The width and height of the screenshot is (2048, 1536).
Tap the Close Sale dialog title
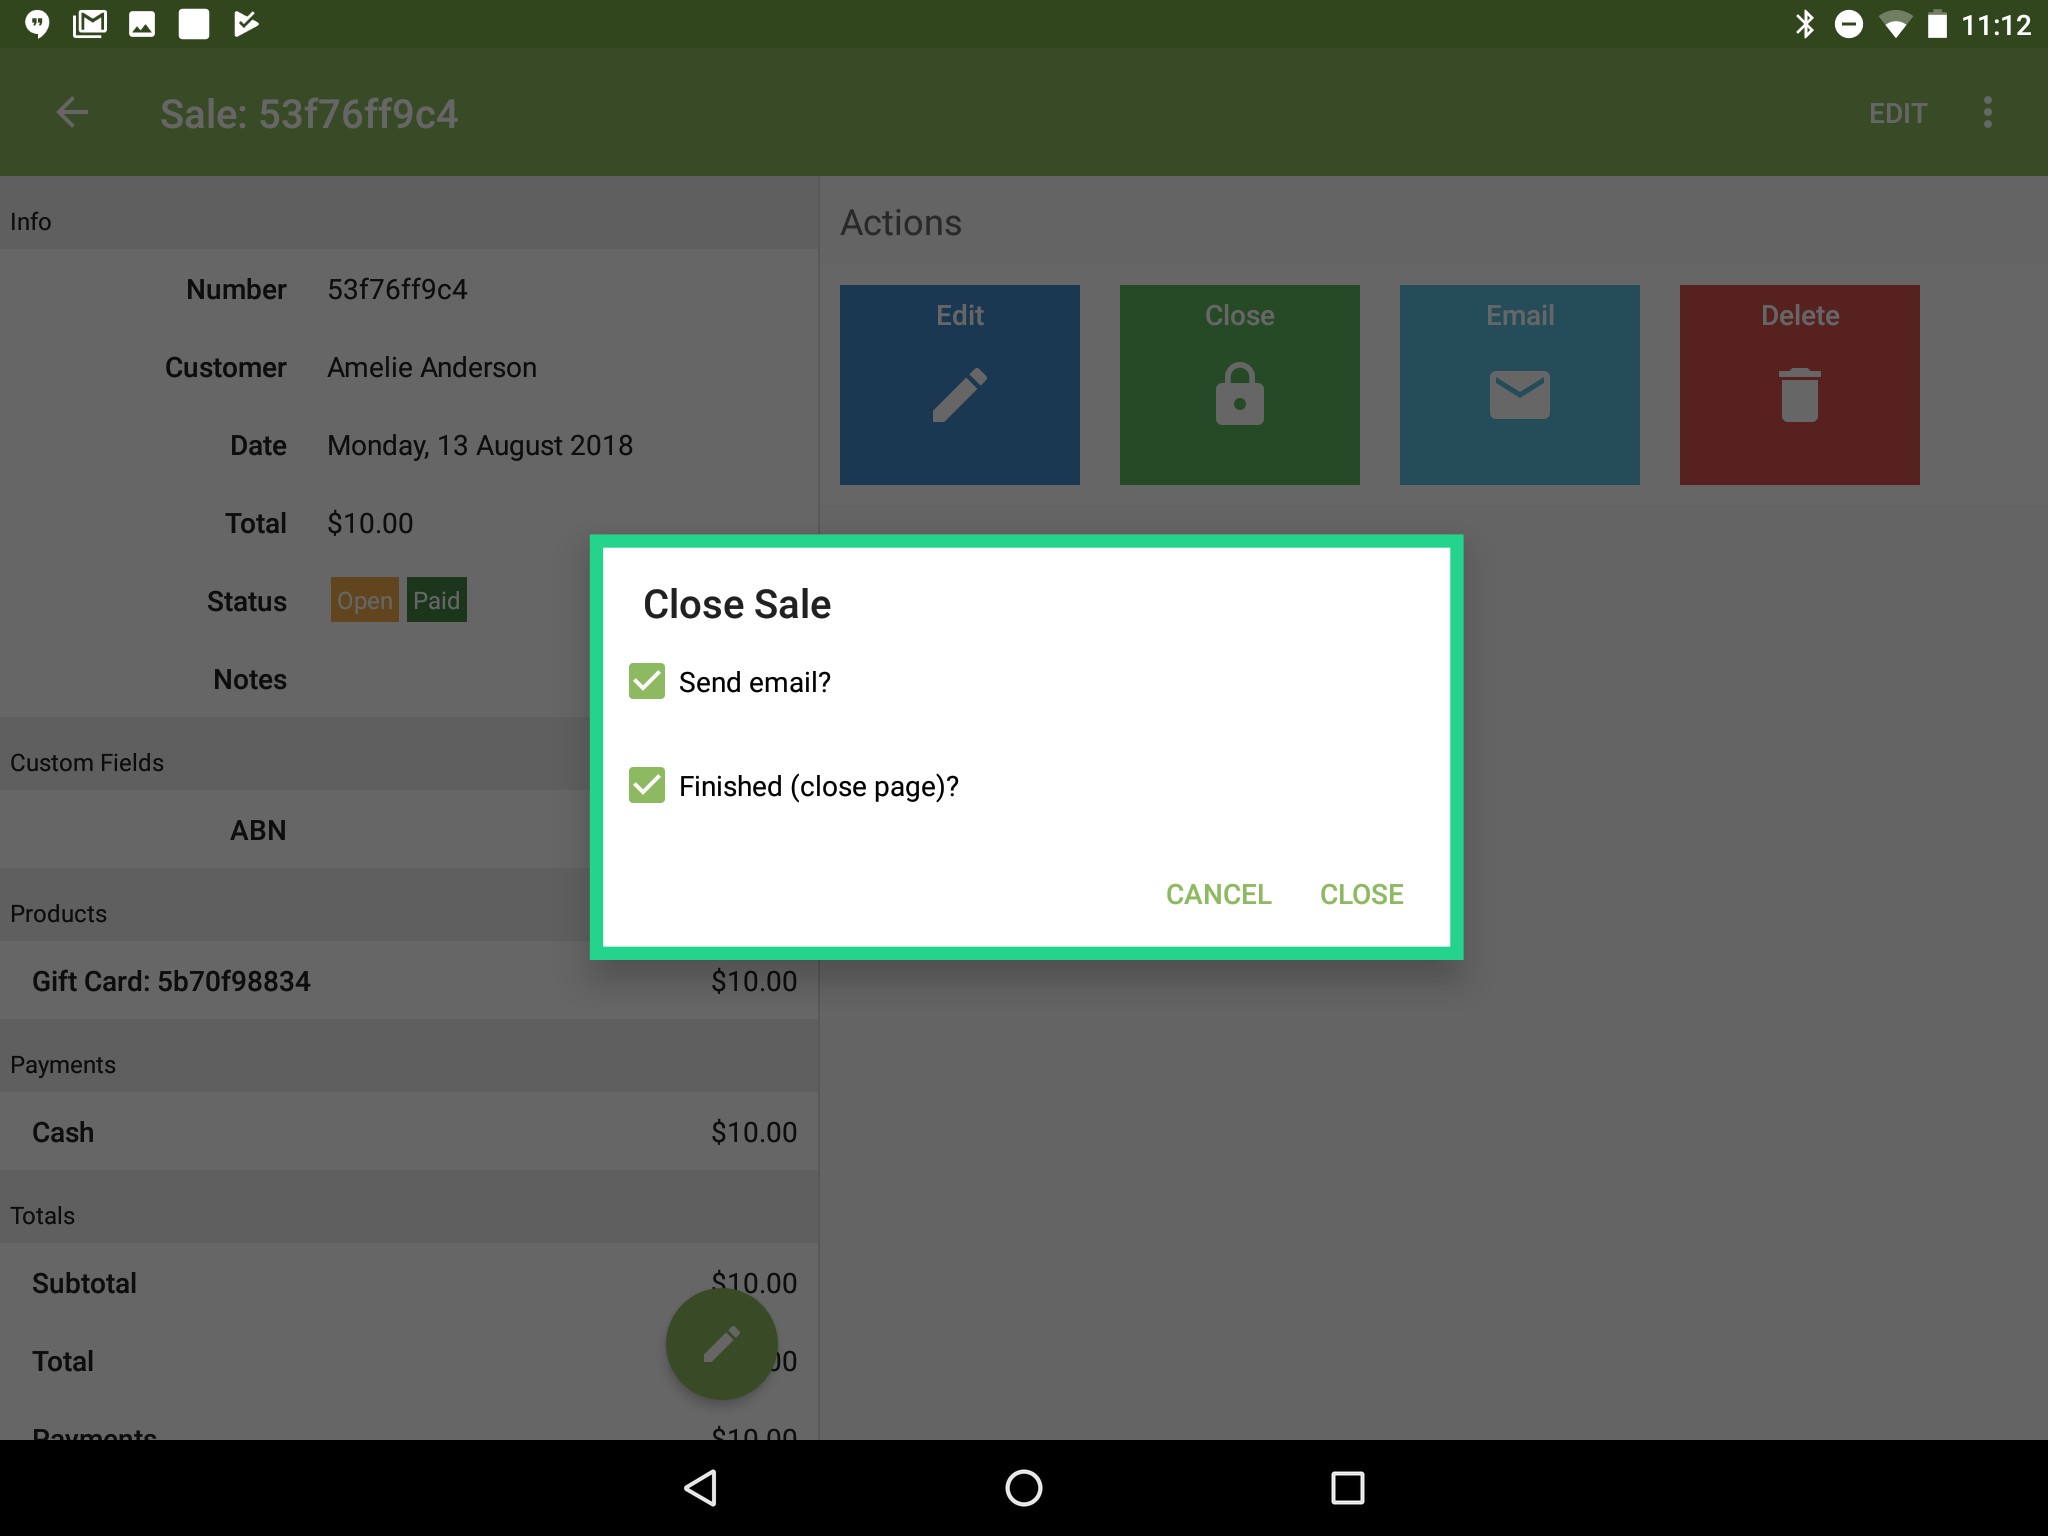click(x=737, y=604)
